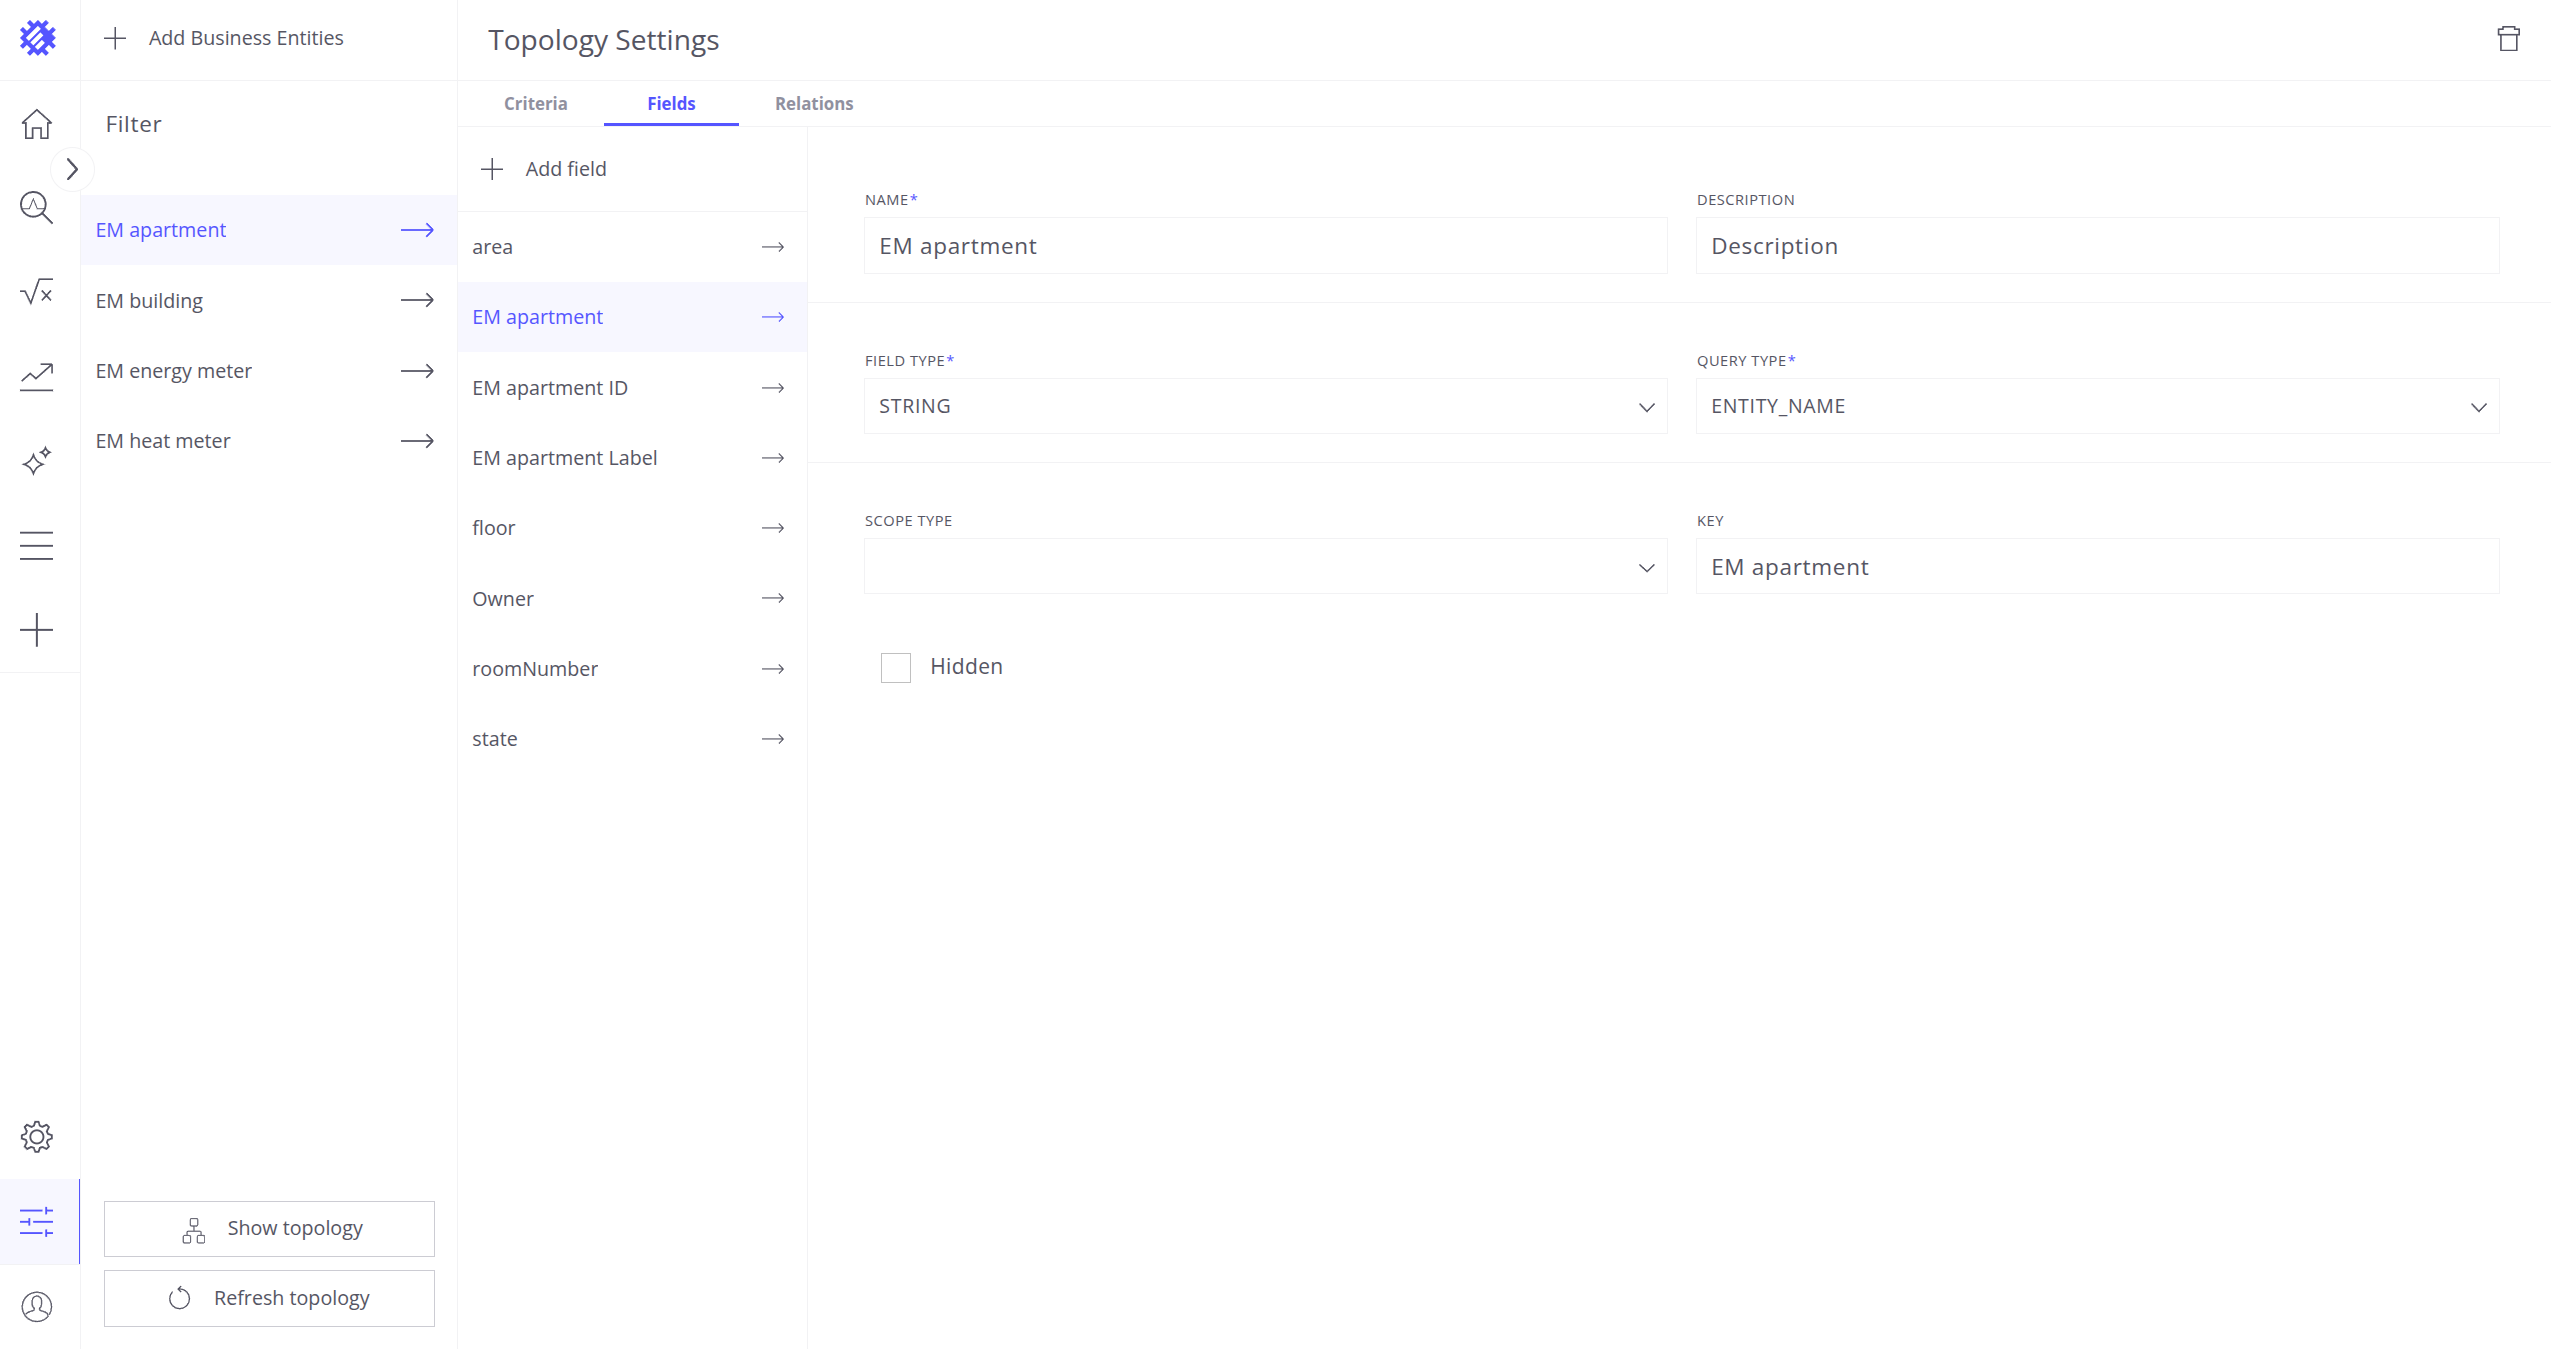Switch to the Criteria tab

(x=535, y=103)
